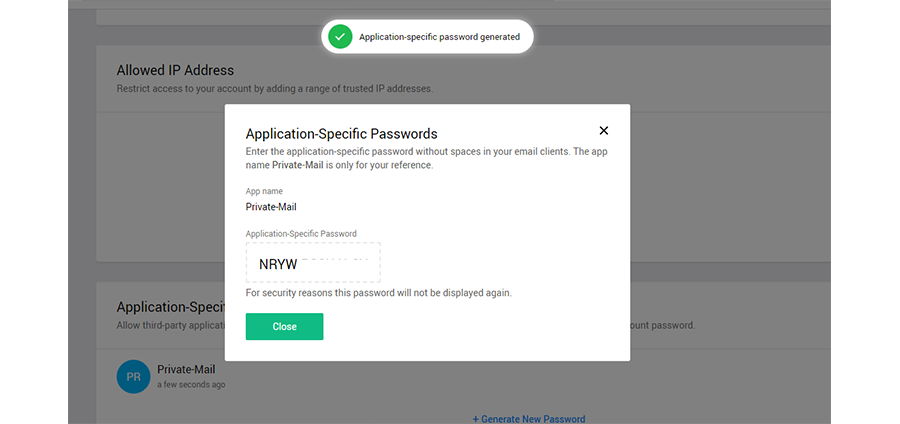Click the Application-Specific Passwords dialog title

point(341,133)
